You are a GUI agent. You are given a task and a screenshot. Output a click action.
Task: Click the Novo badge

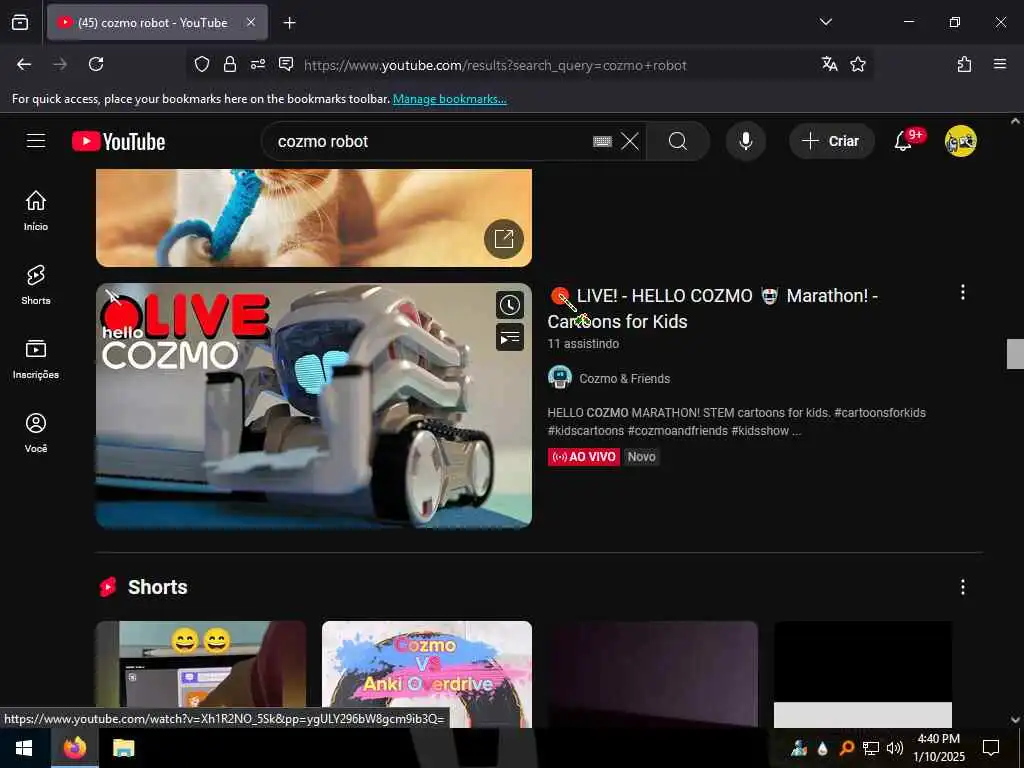[x=641, y=456]
